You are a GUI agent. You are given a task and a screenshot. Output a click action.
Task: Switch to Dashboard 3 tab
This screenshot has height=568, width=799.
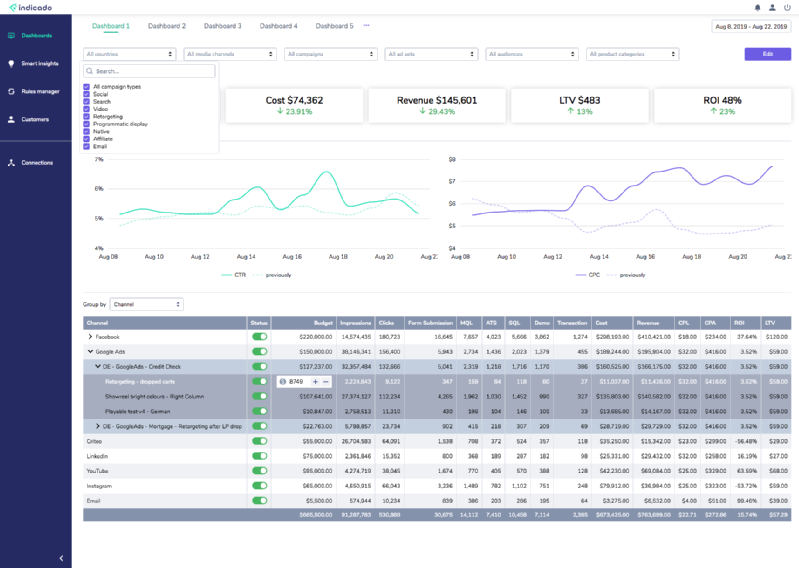pos(222,25)
